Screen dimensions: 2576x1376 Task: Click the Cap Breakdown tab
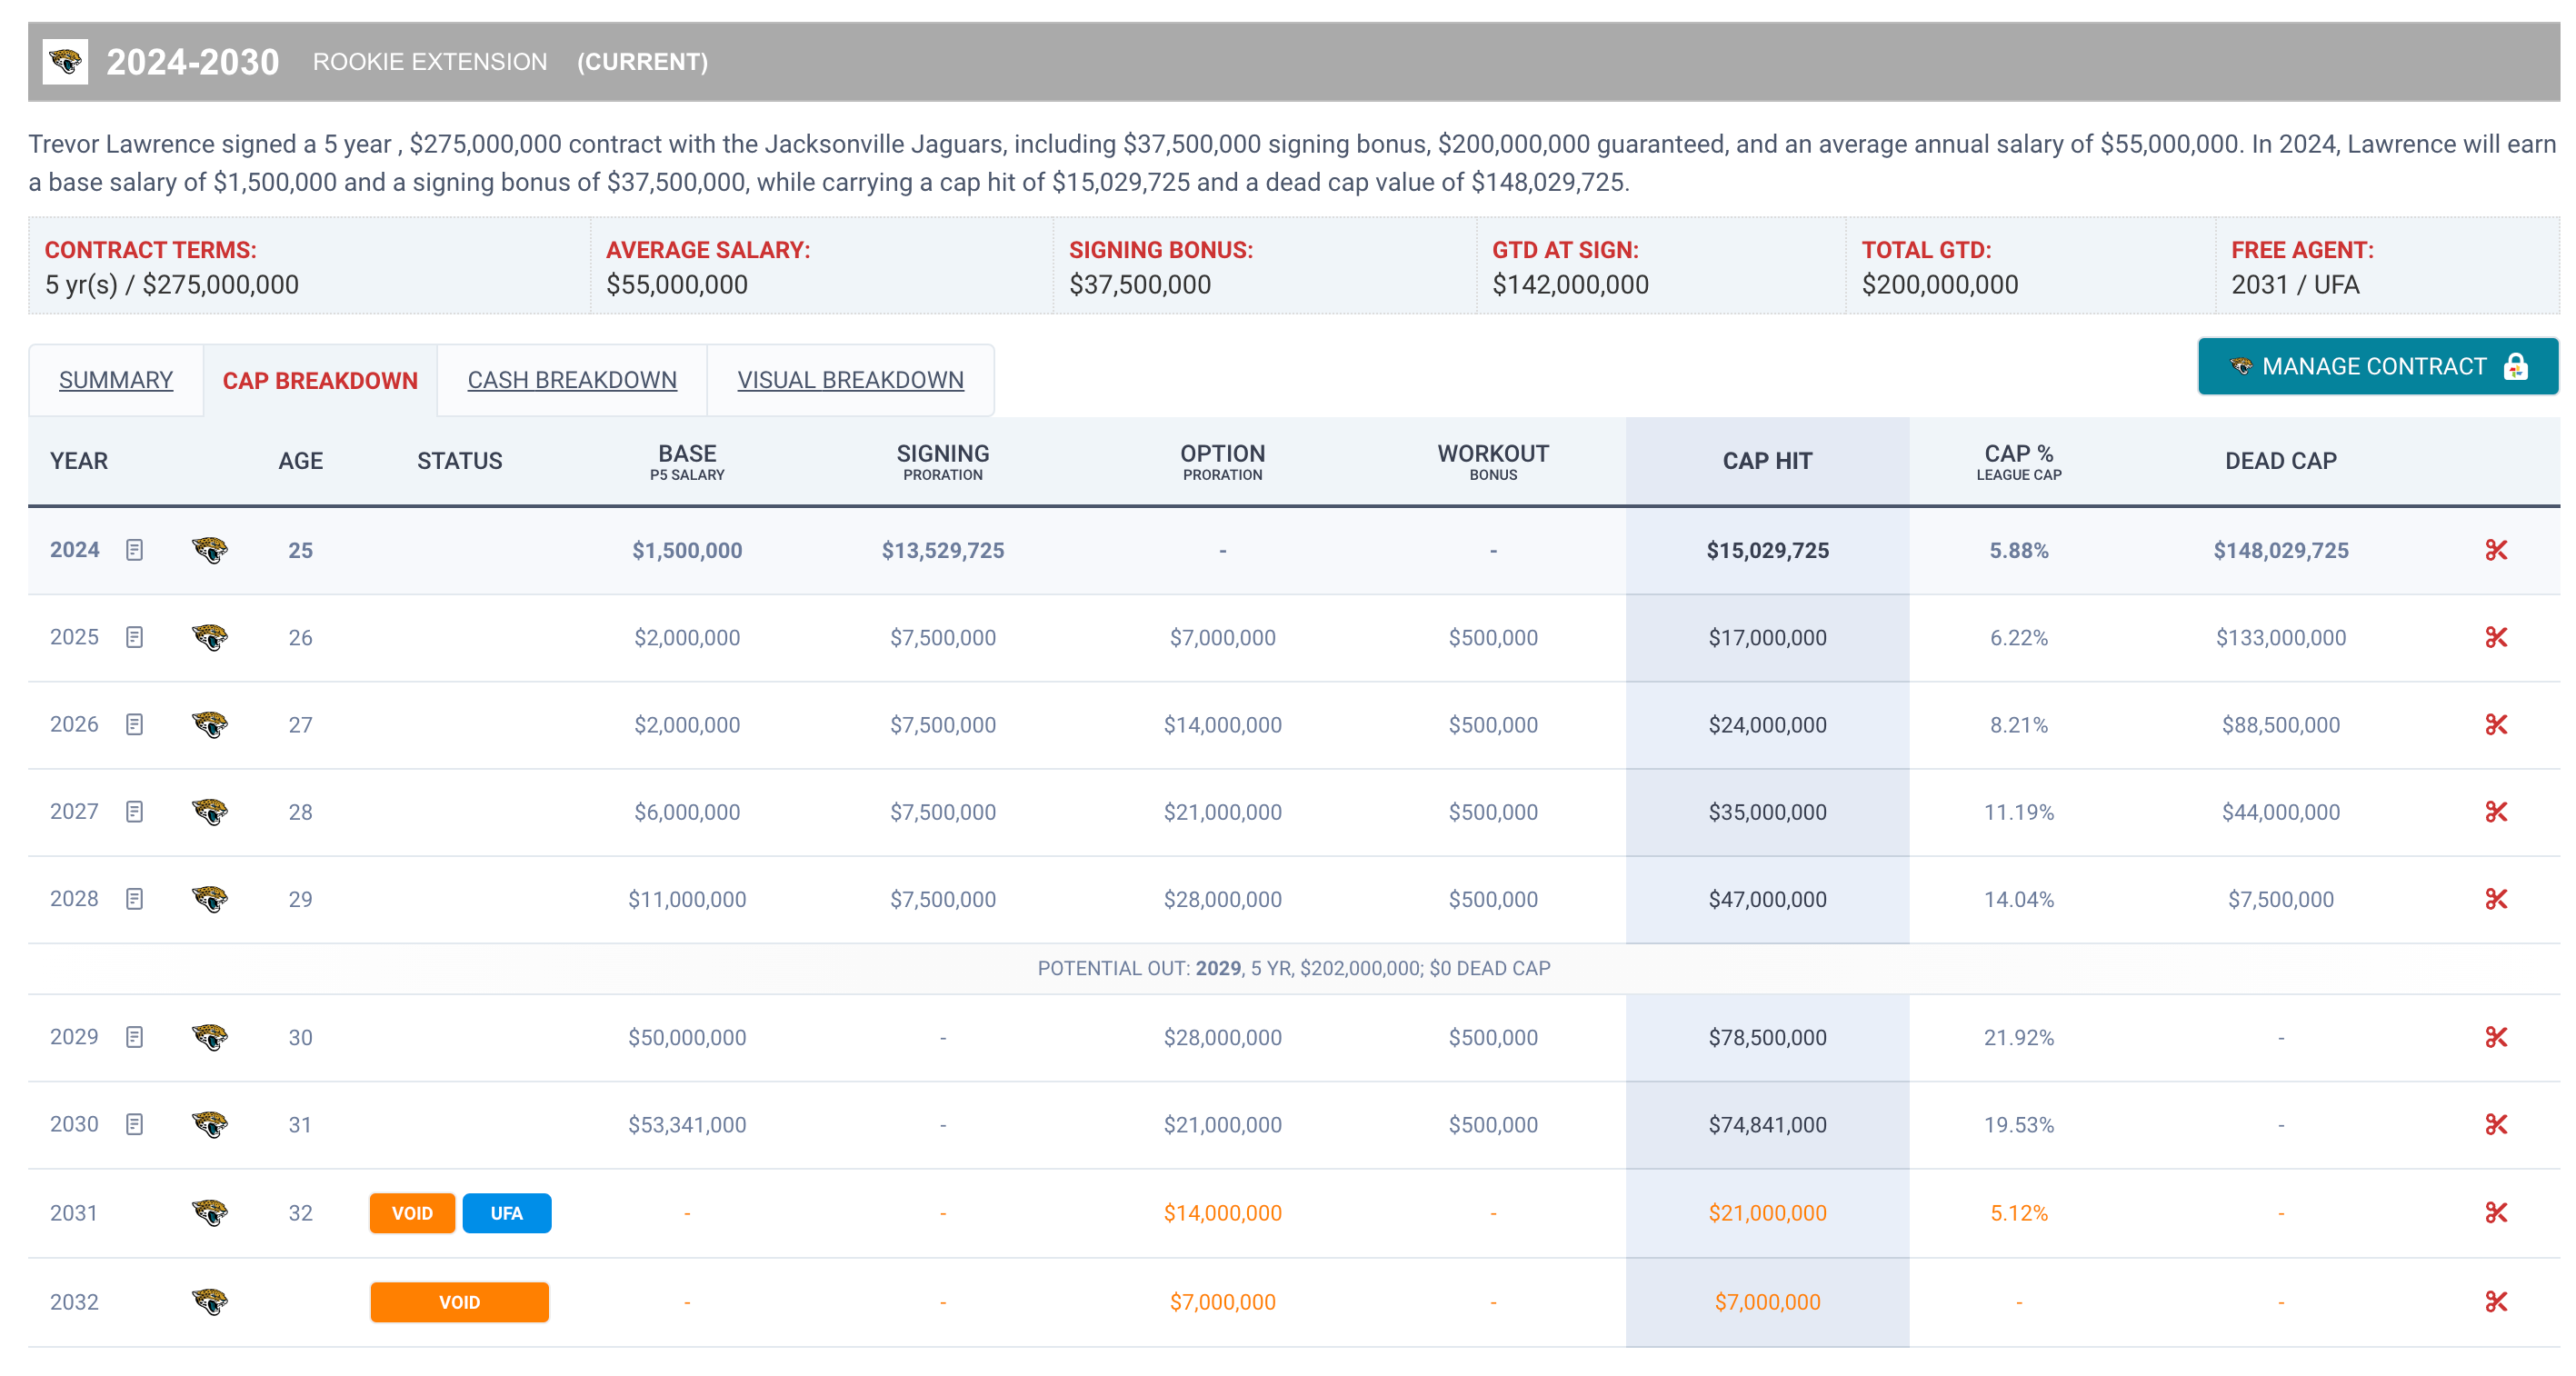320,380
